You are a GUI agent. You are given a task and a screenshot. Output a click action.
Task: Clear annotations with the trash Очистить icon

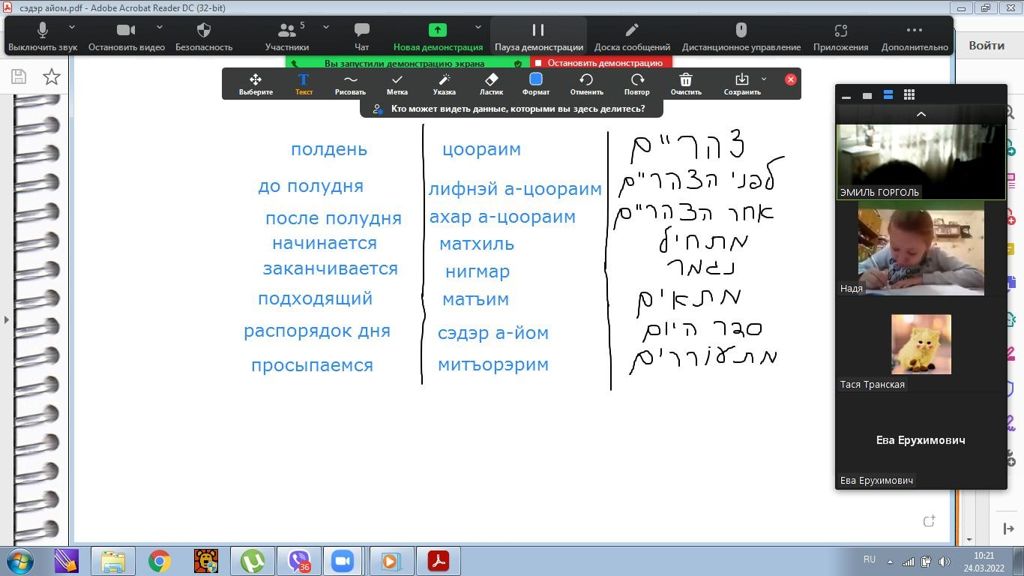[x=685, y=83]
